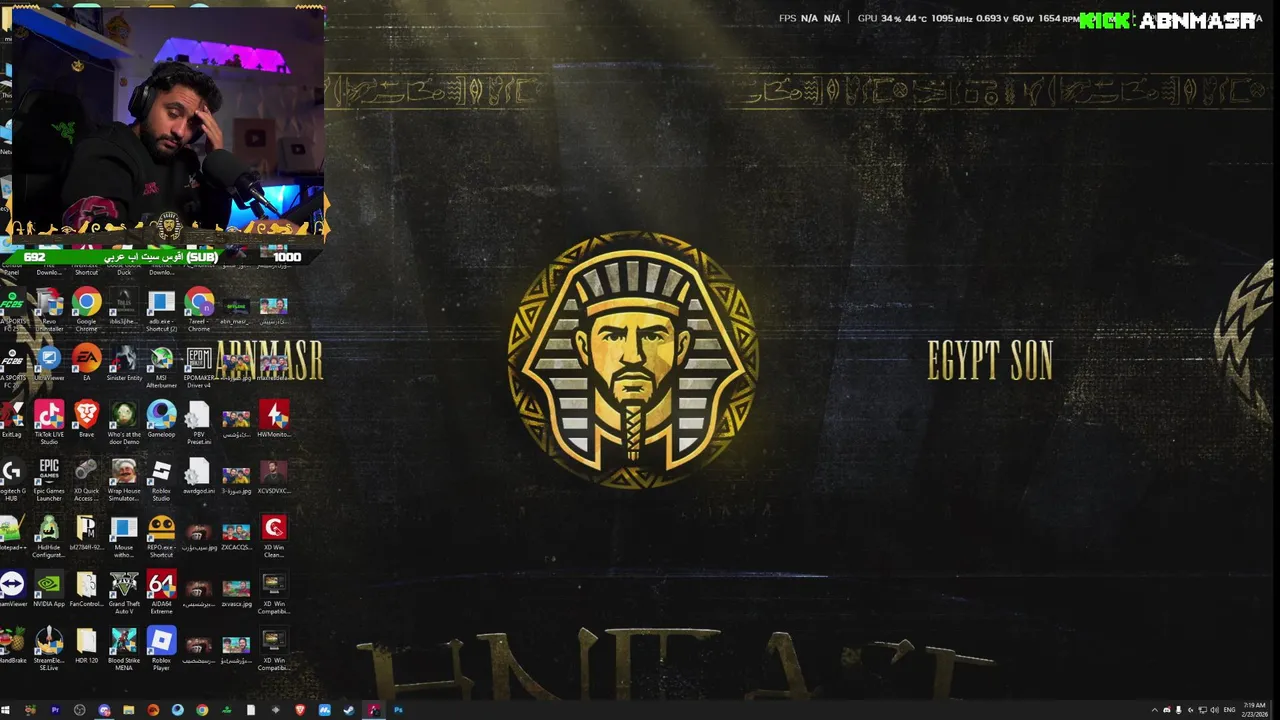Open the AIDA64 Extreme shortcut

[161, 591]
